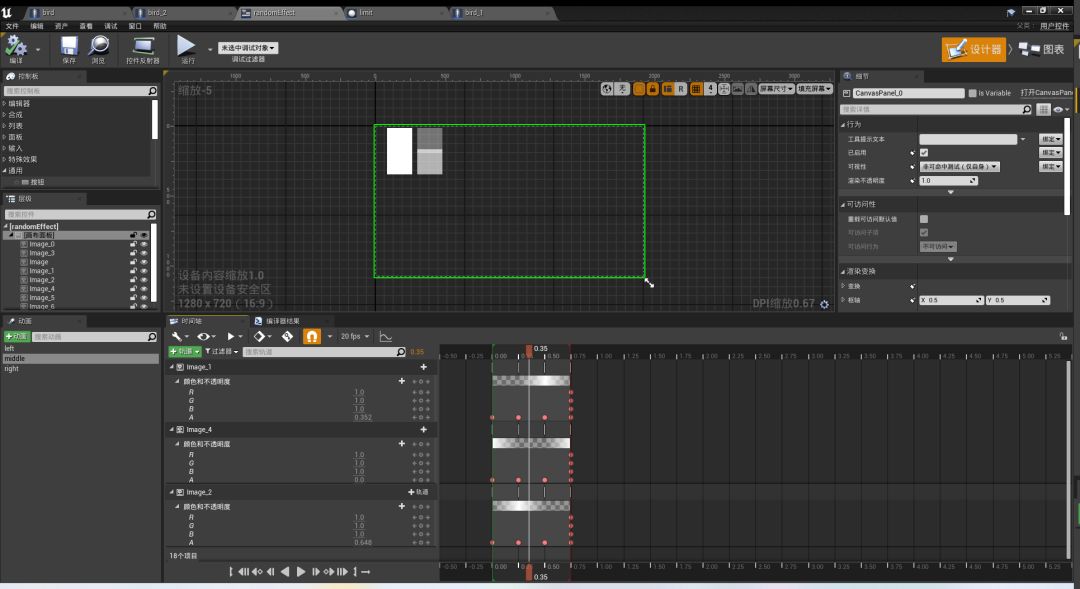1080x589 pixels.
Task: Click the DPI scale gear icon in viewport
Action: [x=824, y=304]
